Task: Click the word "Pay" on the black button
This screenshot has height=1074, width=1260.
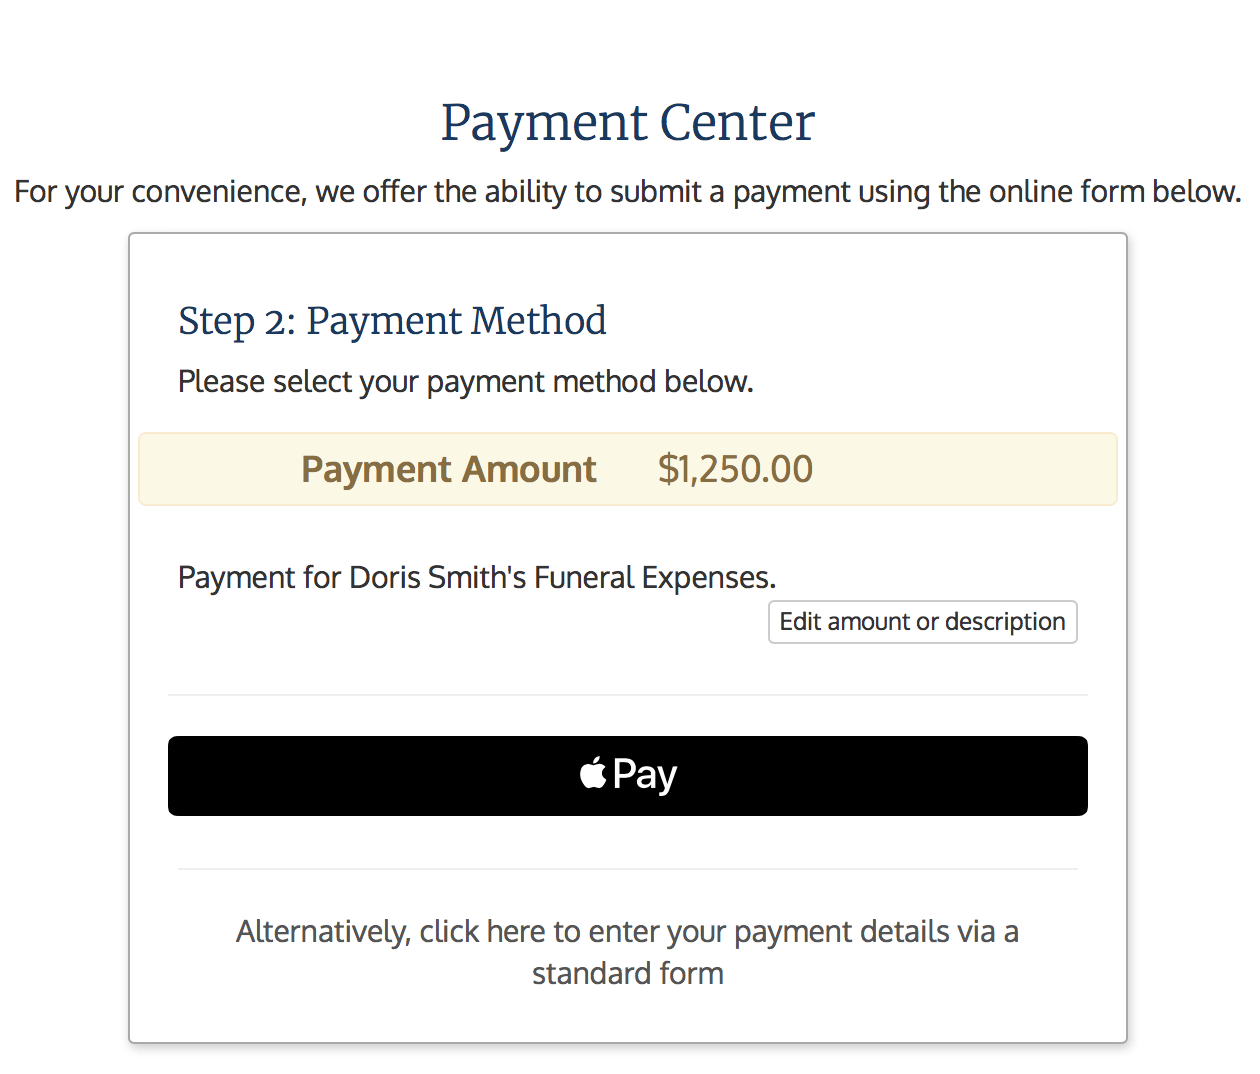Action: click(x=645, y=775)
